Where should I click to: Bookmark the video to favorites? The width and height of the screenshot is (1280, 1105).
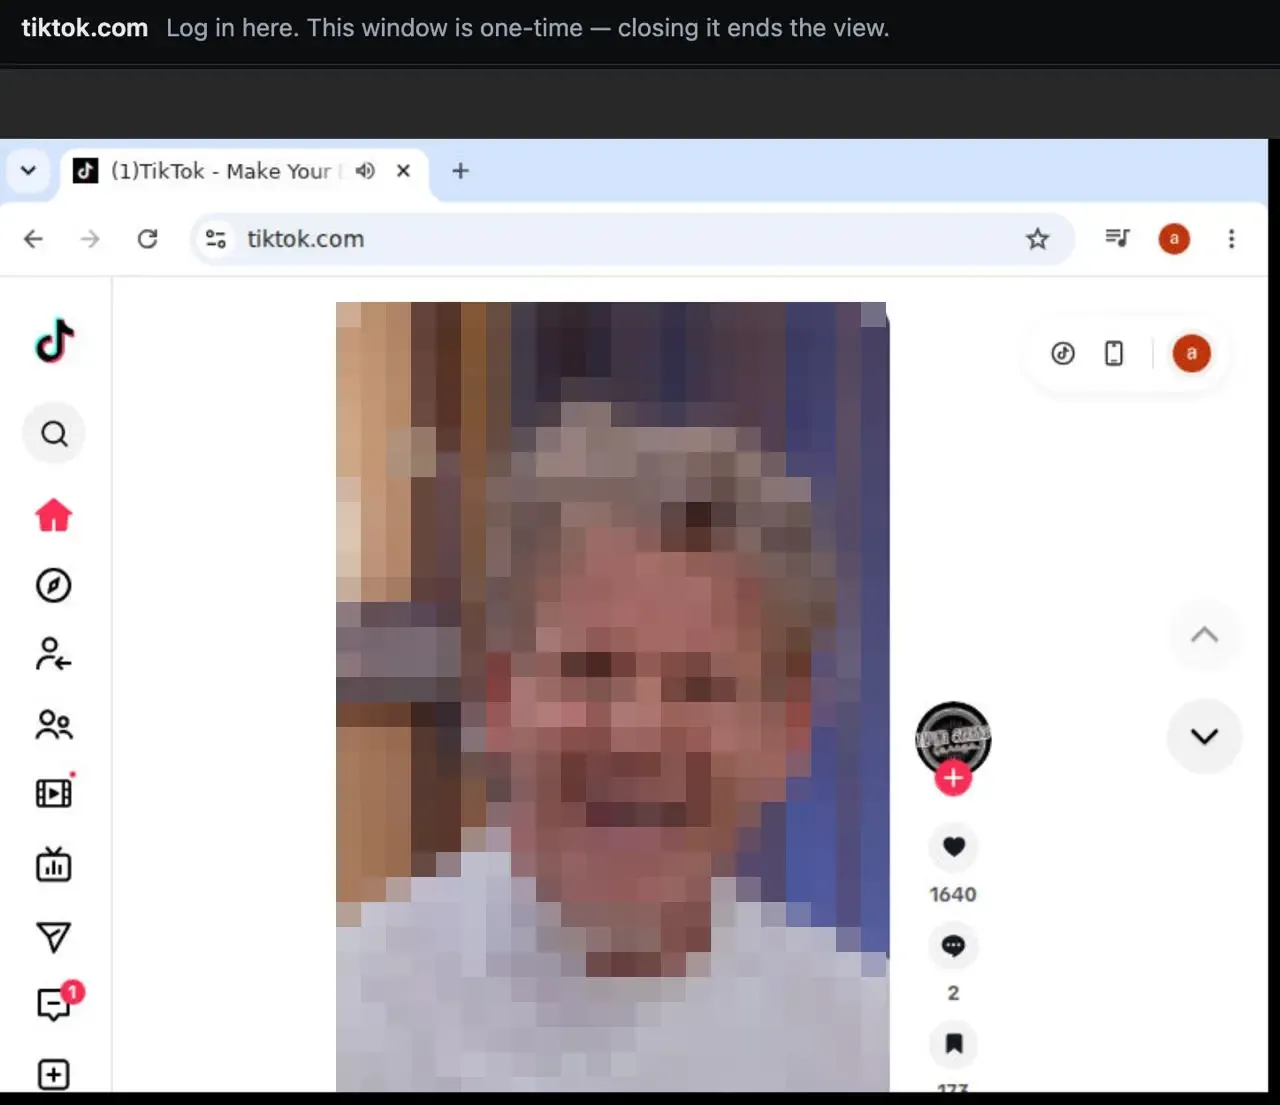click(954, 1043)
